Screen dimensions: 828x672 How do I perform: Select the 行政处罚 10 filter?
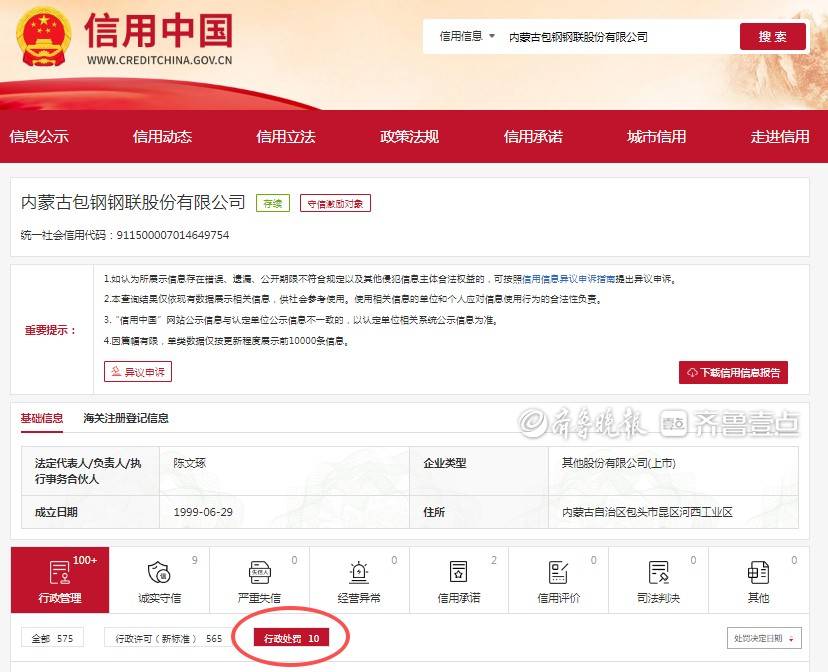click(x=291, y=638)
